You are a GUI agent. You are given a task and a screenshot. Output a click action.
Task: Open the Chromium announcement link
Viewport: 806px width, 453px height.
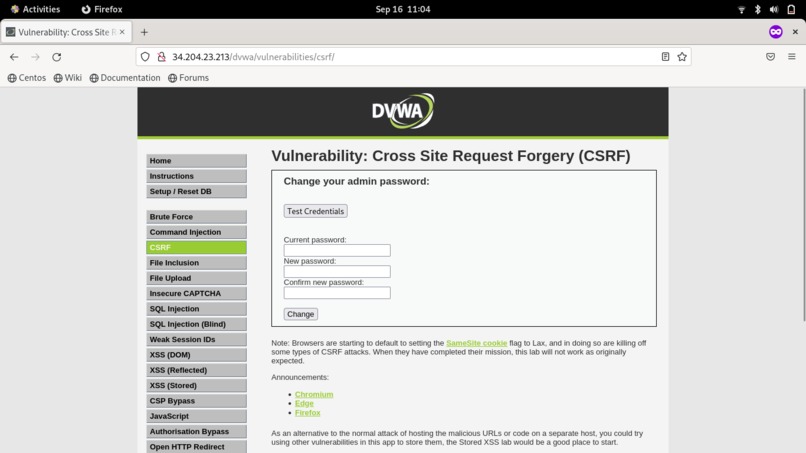(x=314, y=394)
